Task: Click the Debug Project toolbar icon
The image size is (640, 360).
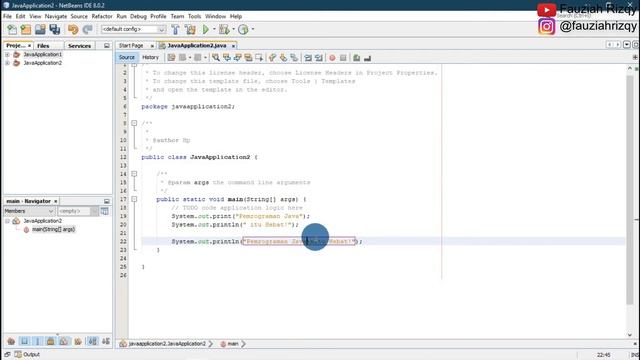Action: point(224,29)
